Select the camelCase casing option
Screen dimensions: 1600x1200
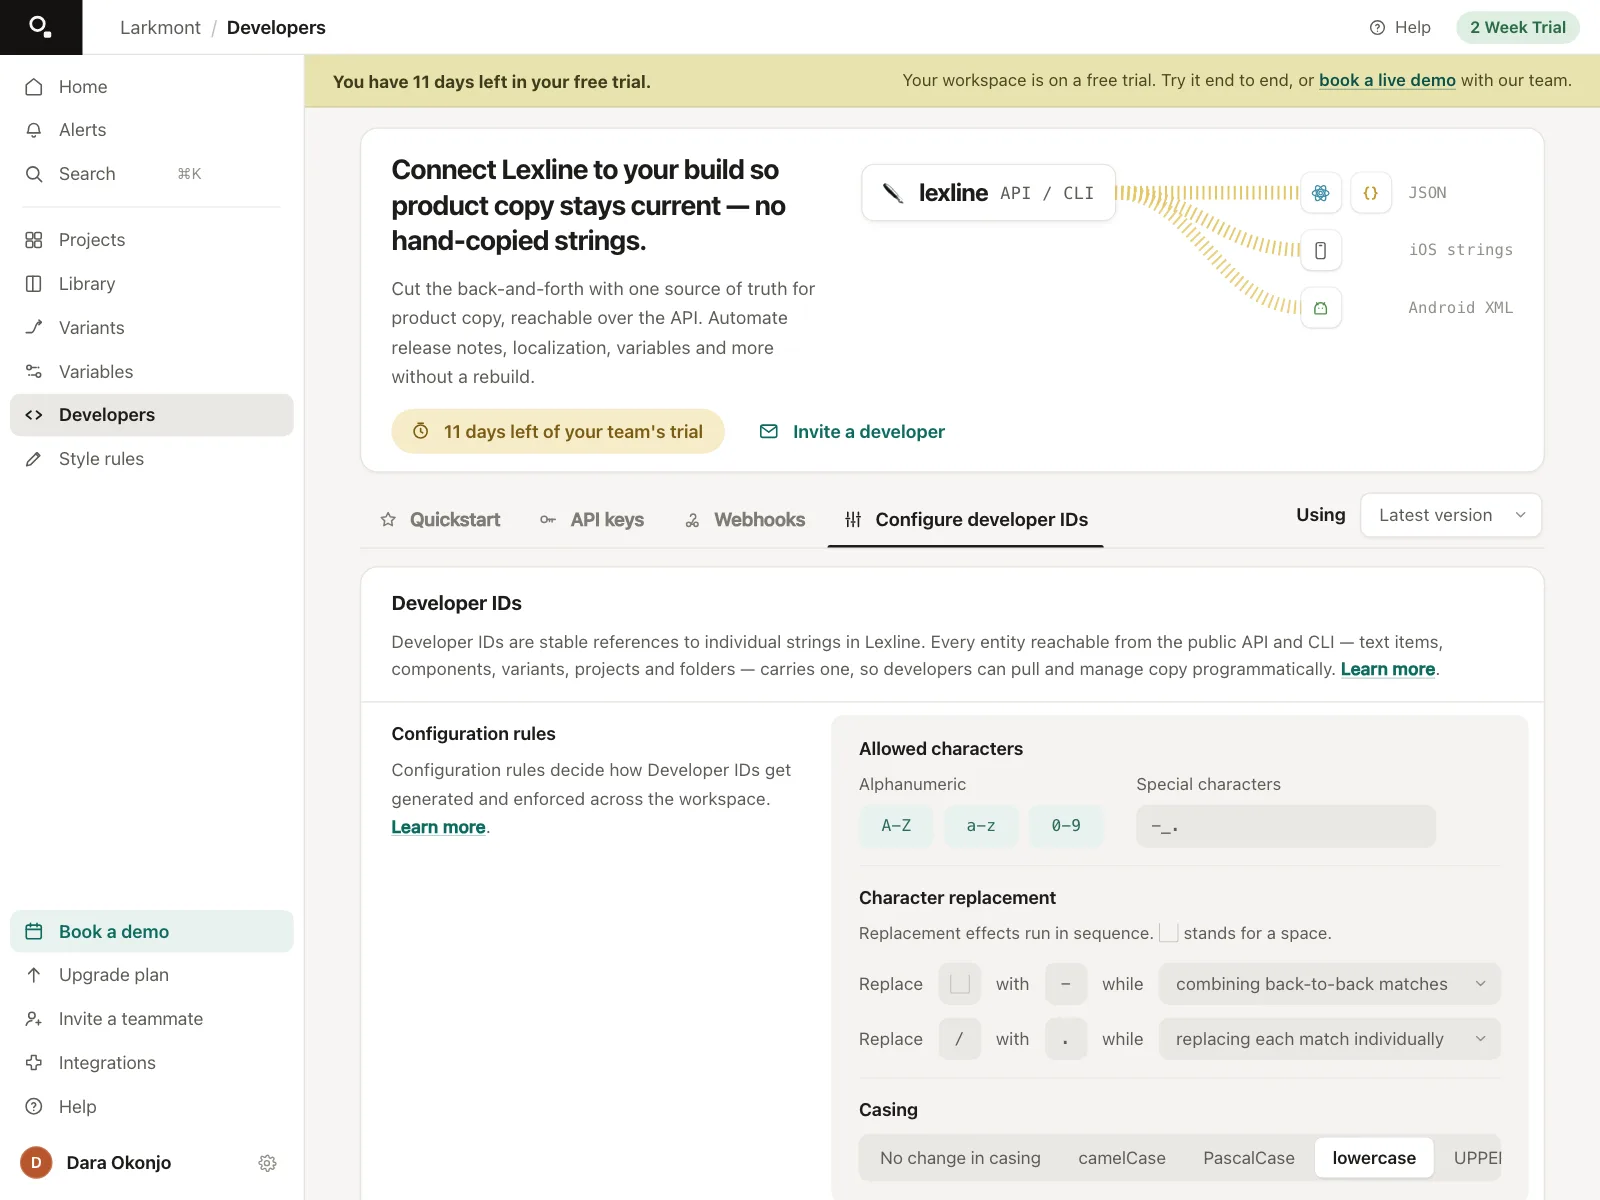pyautogui.click(x=1122, y=1158)
